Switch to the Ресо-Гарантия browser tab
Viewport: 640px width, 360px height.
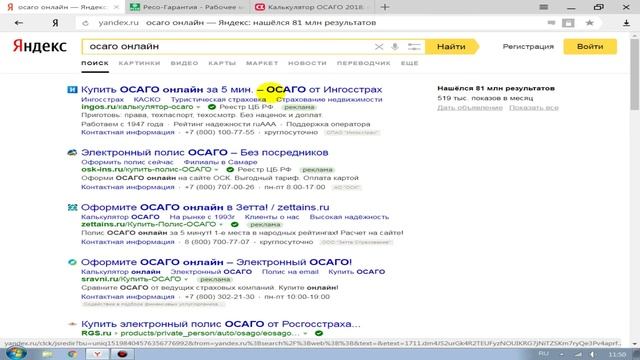(186, 7)
